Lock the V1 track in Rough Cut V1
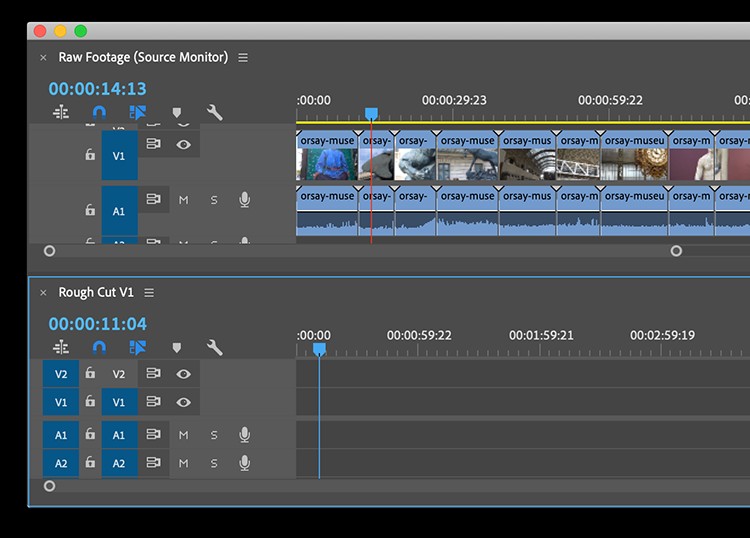The image size is (750, 538). pos(90,401)
